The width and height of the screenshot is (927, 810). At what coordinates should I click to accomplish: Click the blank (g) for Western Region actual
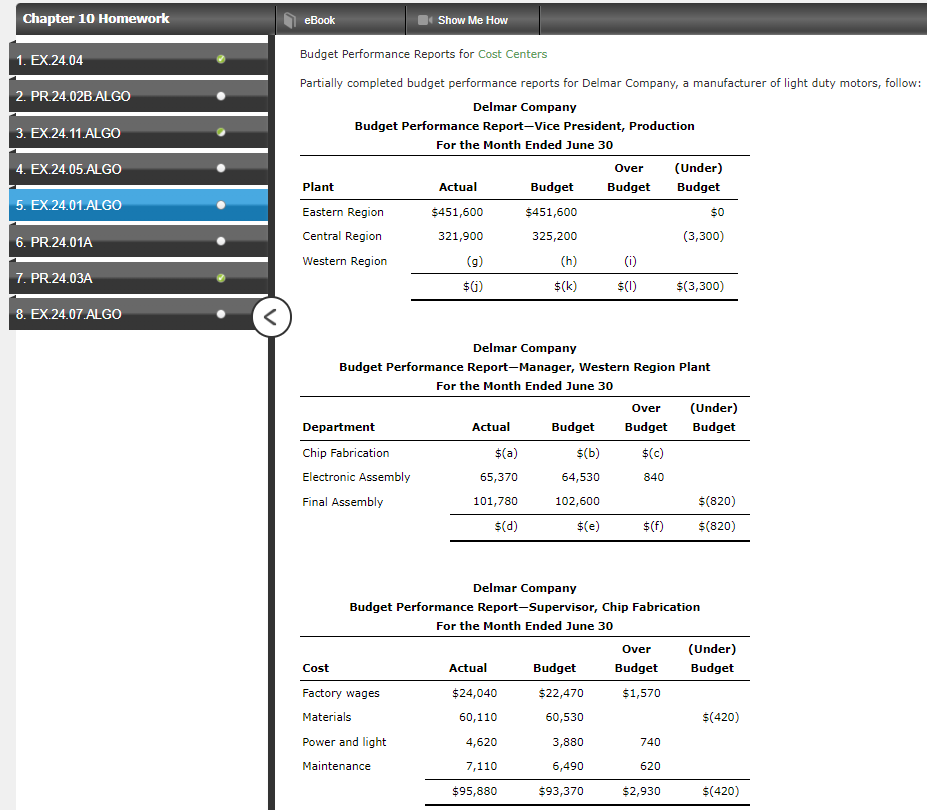click(x=474, y=261)
